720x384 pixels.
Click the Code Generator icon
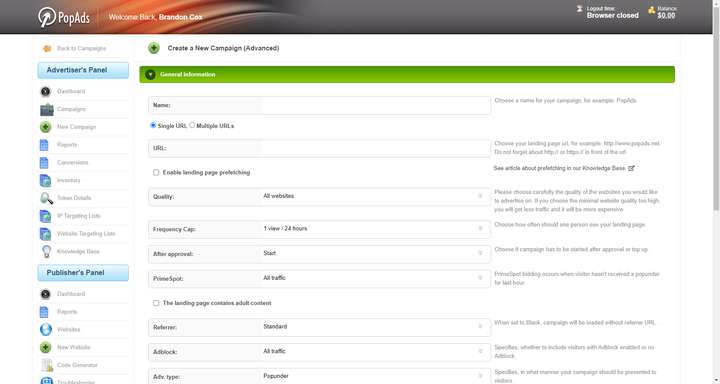click(47, 365)
